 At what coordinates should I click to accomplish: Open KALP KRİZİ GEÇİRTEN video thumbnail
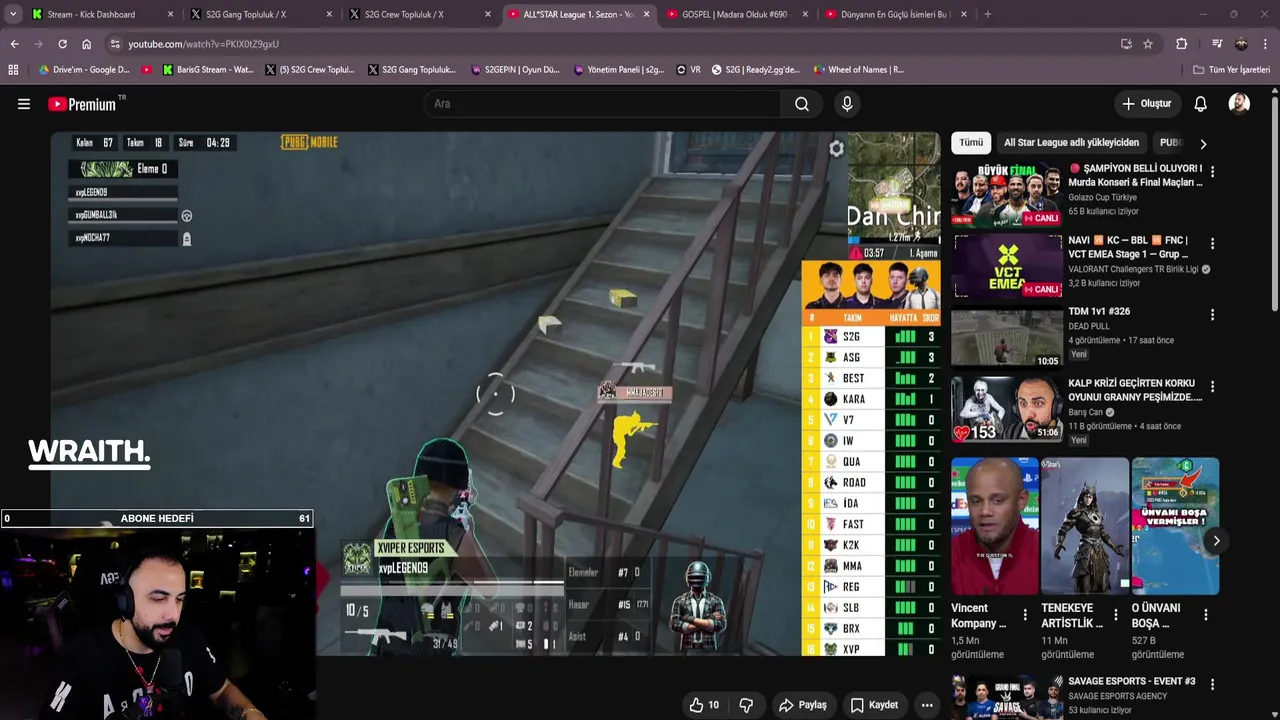(1006, 410)
